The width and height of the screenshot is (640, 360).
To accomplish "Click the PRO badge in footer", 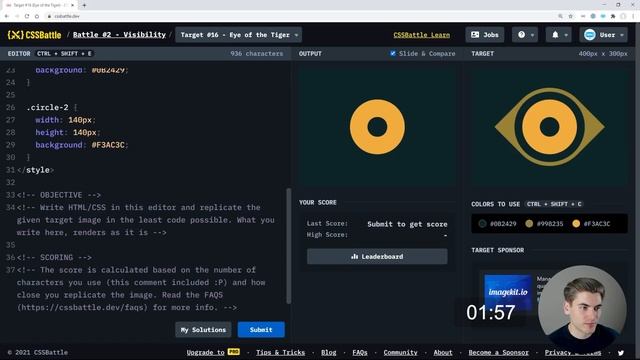I will [x=233, y=352].
